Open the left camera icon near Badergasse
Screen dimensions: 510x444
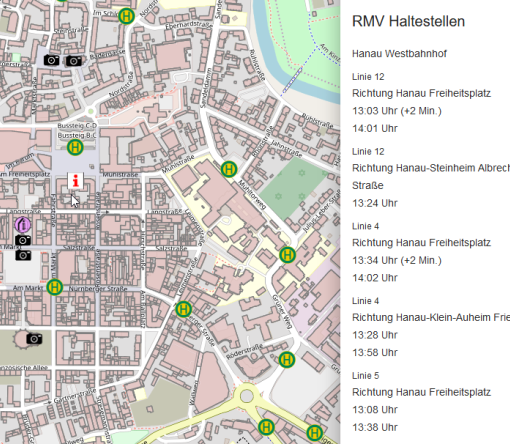(x=52, y=60)
